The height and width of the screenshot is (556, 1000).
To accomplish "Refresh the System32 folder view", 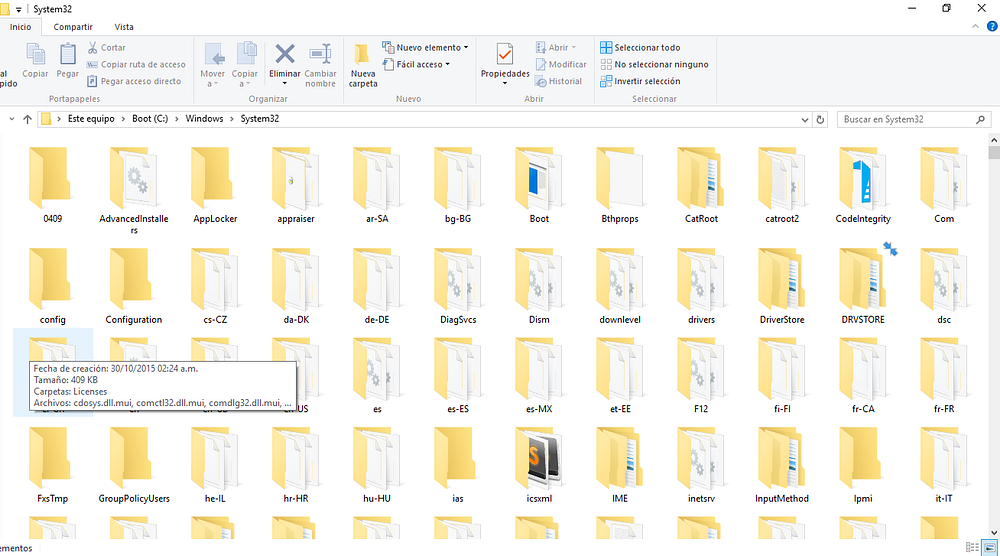I will click(820, 119).
